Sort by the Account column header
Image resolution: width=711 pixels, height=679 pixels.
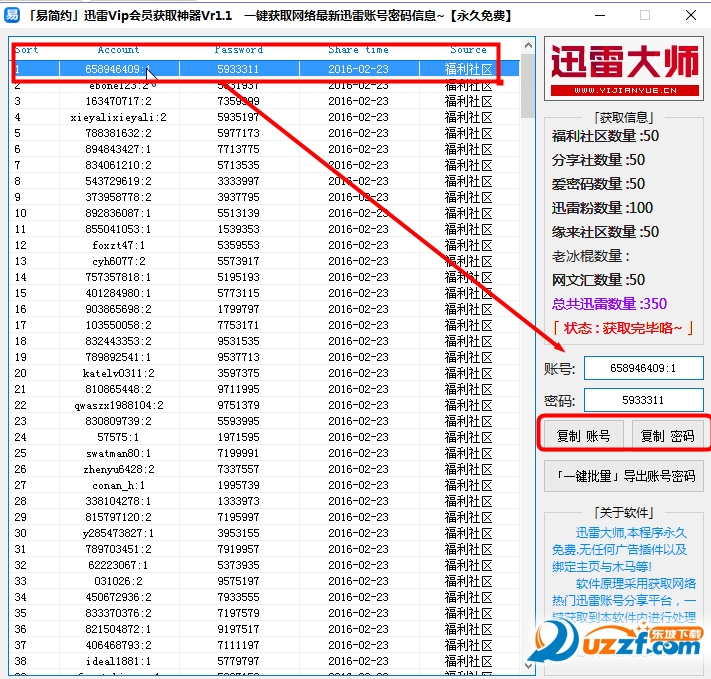click(118, 49)
